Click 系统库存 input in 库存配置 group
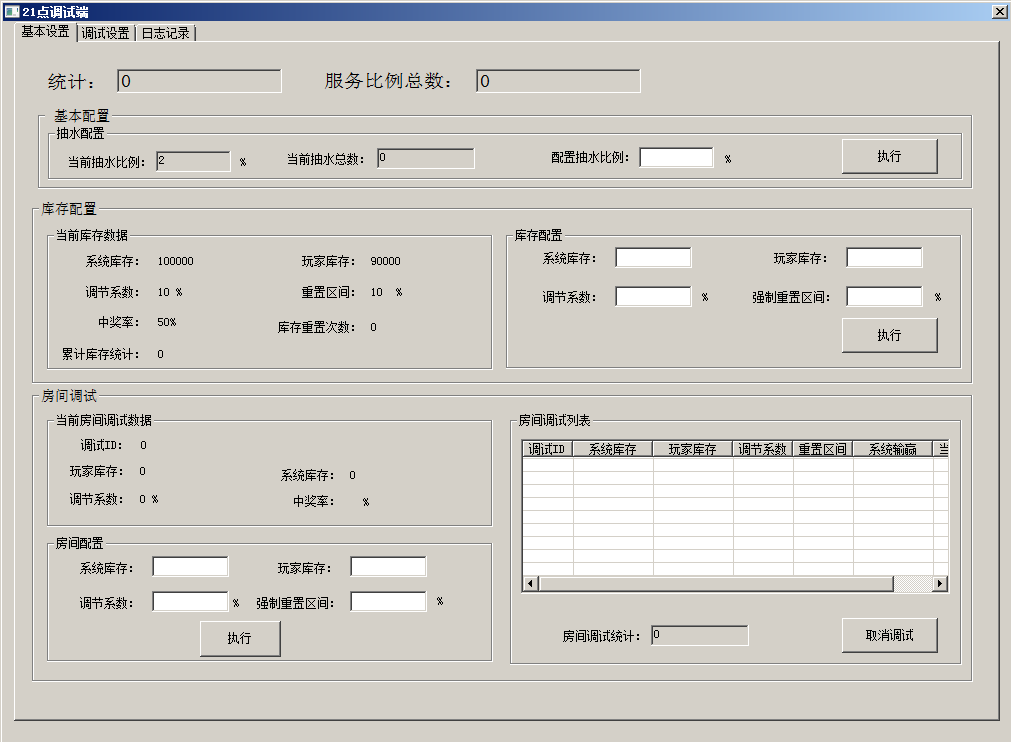This screenshot has height=742, width=1011. click(x=653, y=258)
